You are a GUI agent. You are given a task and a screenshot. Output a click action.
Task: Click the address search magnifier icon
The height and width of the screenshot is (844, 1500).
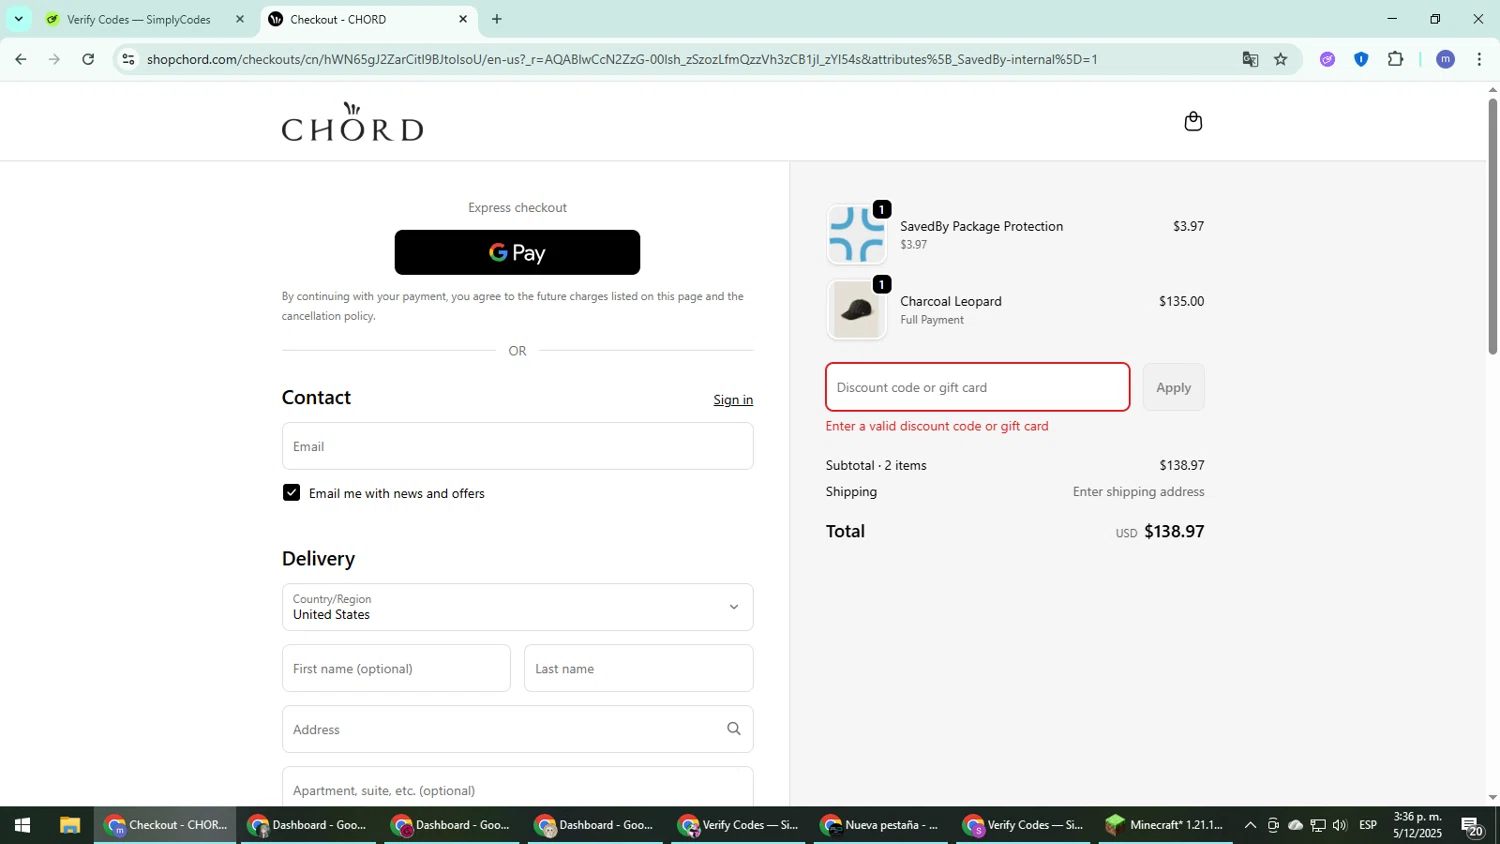point(734,729)
